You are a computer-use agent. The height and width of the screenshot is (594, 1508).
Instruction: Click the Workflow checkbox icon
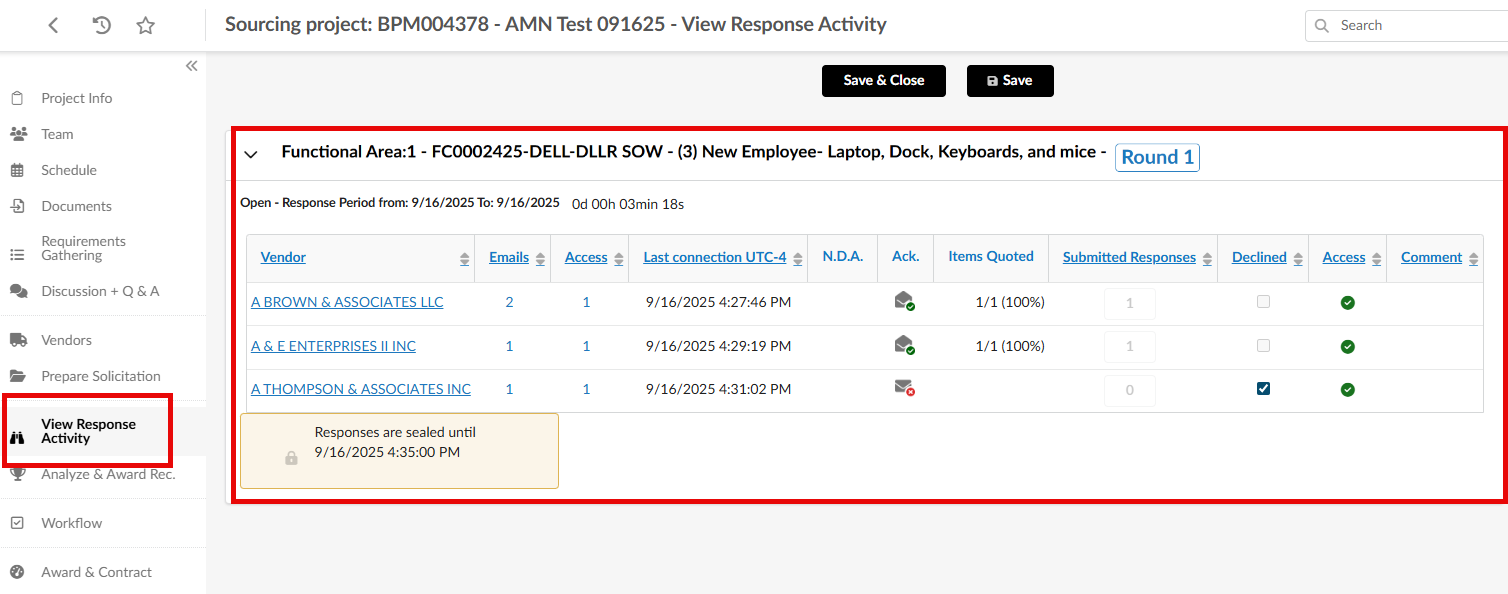point(17,523)
